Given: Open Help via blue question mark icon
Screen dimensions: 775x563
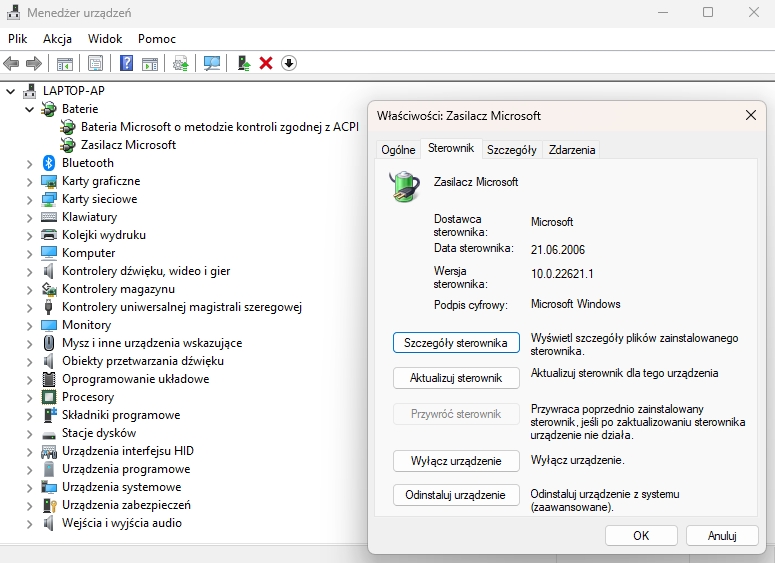Looking at the screenshot, I should pos(127,63).
